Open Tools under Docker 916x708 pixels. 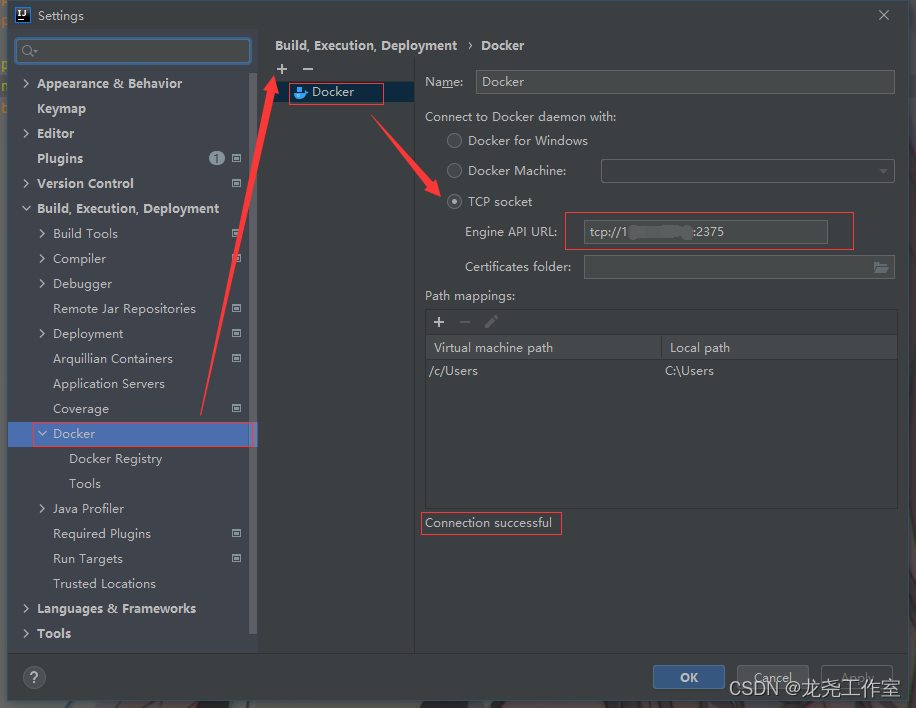pyautogui.click(x=85, y=484)
